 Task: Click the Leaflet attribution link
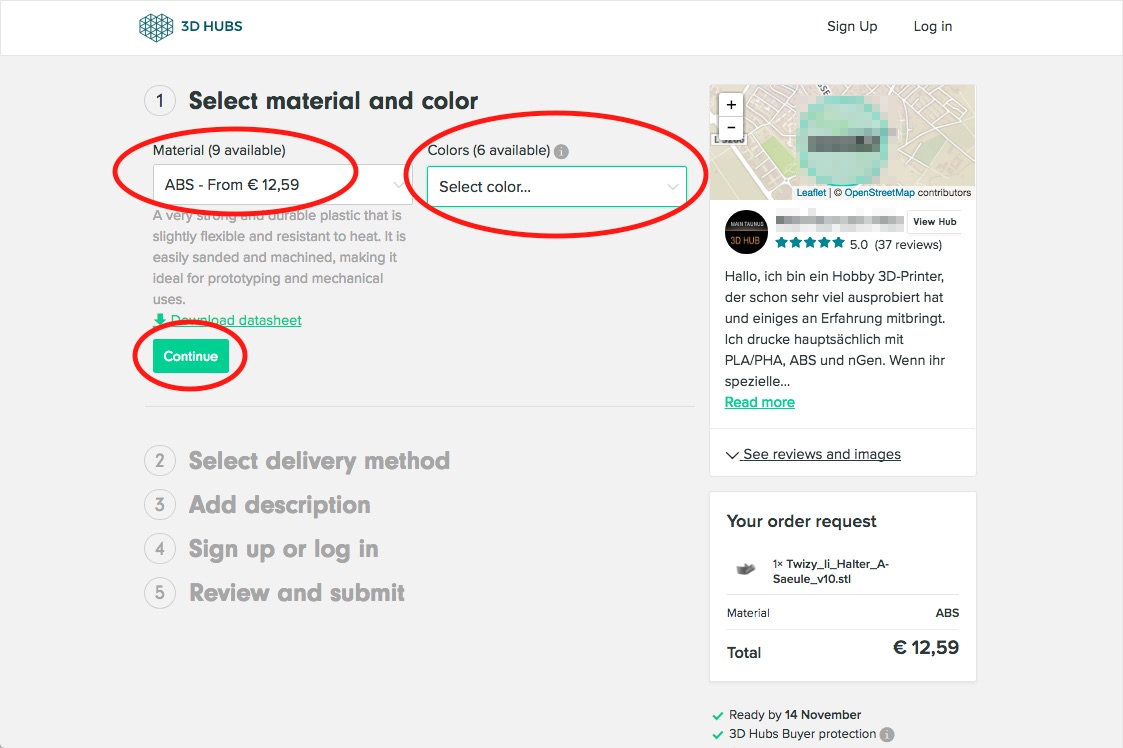click(x=811, y=193)
